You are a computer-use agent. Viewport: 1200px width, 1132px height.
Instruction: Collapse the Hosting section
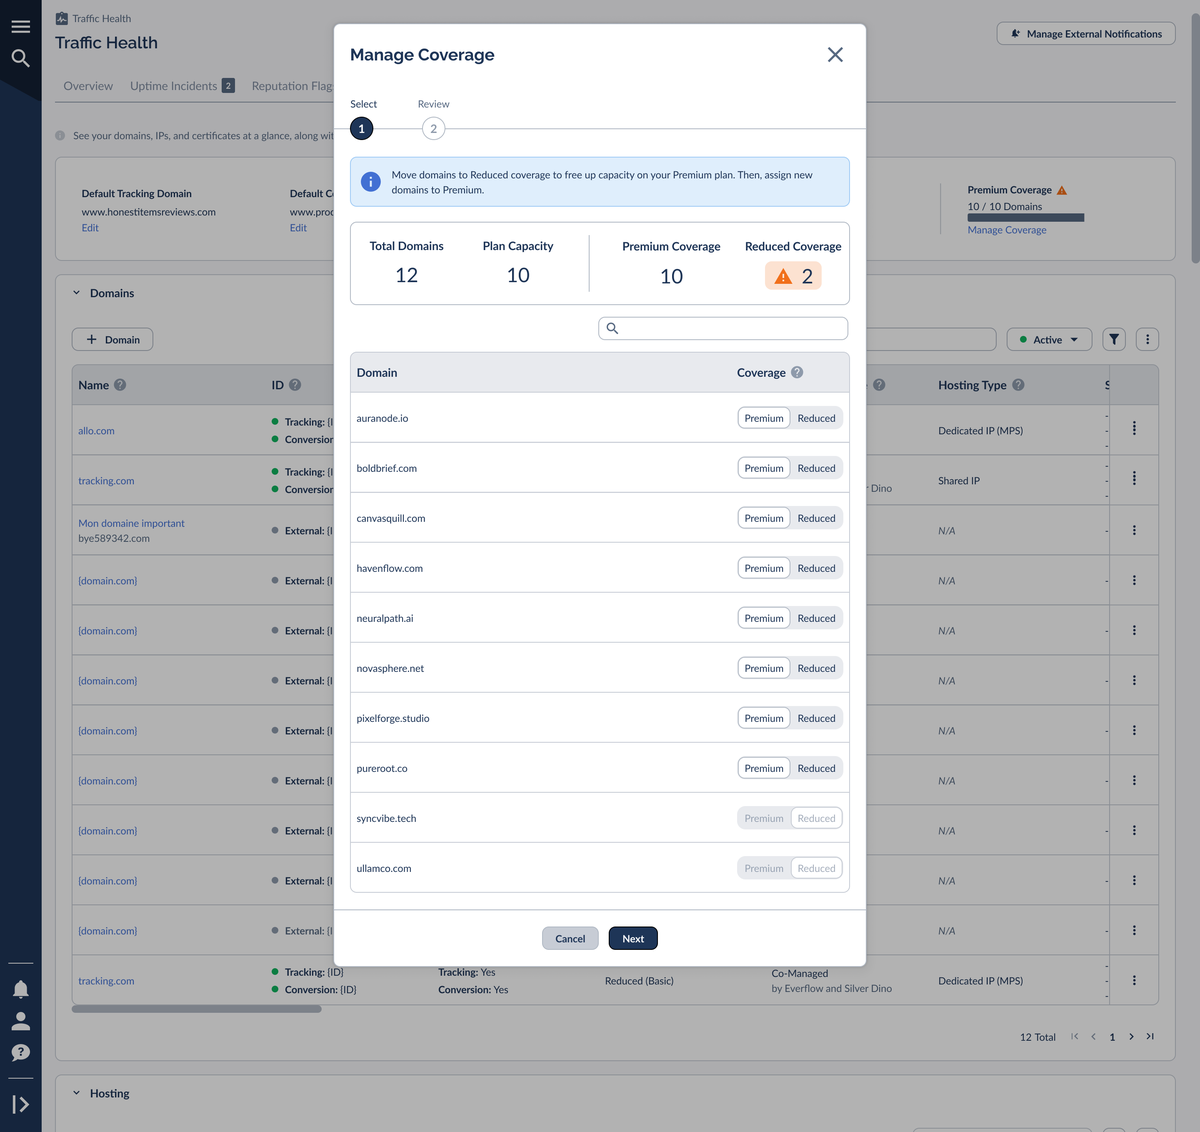click(76, 1093)
